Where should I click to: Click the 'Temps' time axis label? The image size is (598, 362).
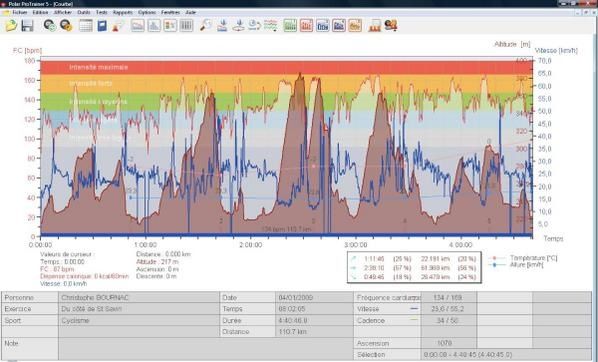553,238
